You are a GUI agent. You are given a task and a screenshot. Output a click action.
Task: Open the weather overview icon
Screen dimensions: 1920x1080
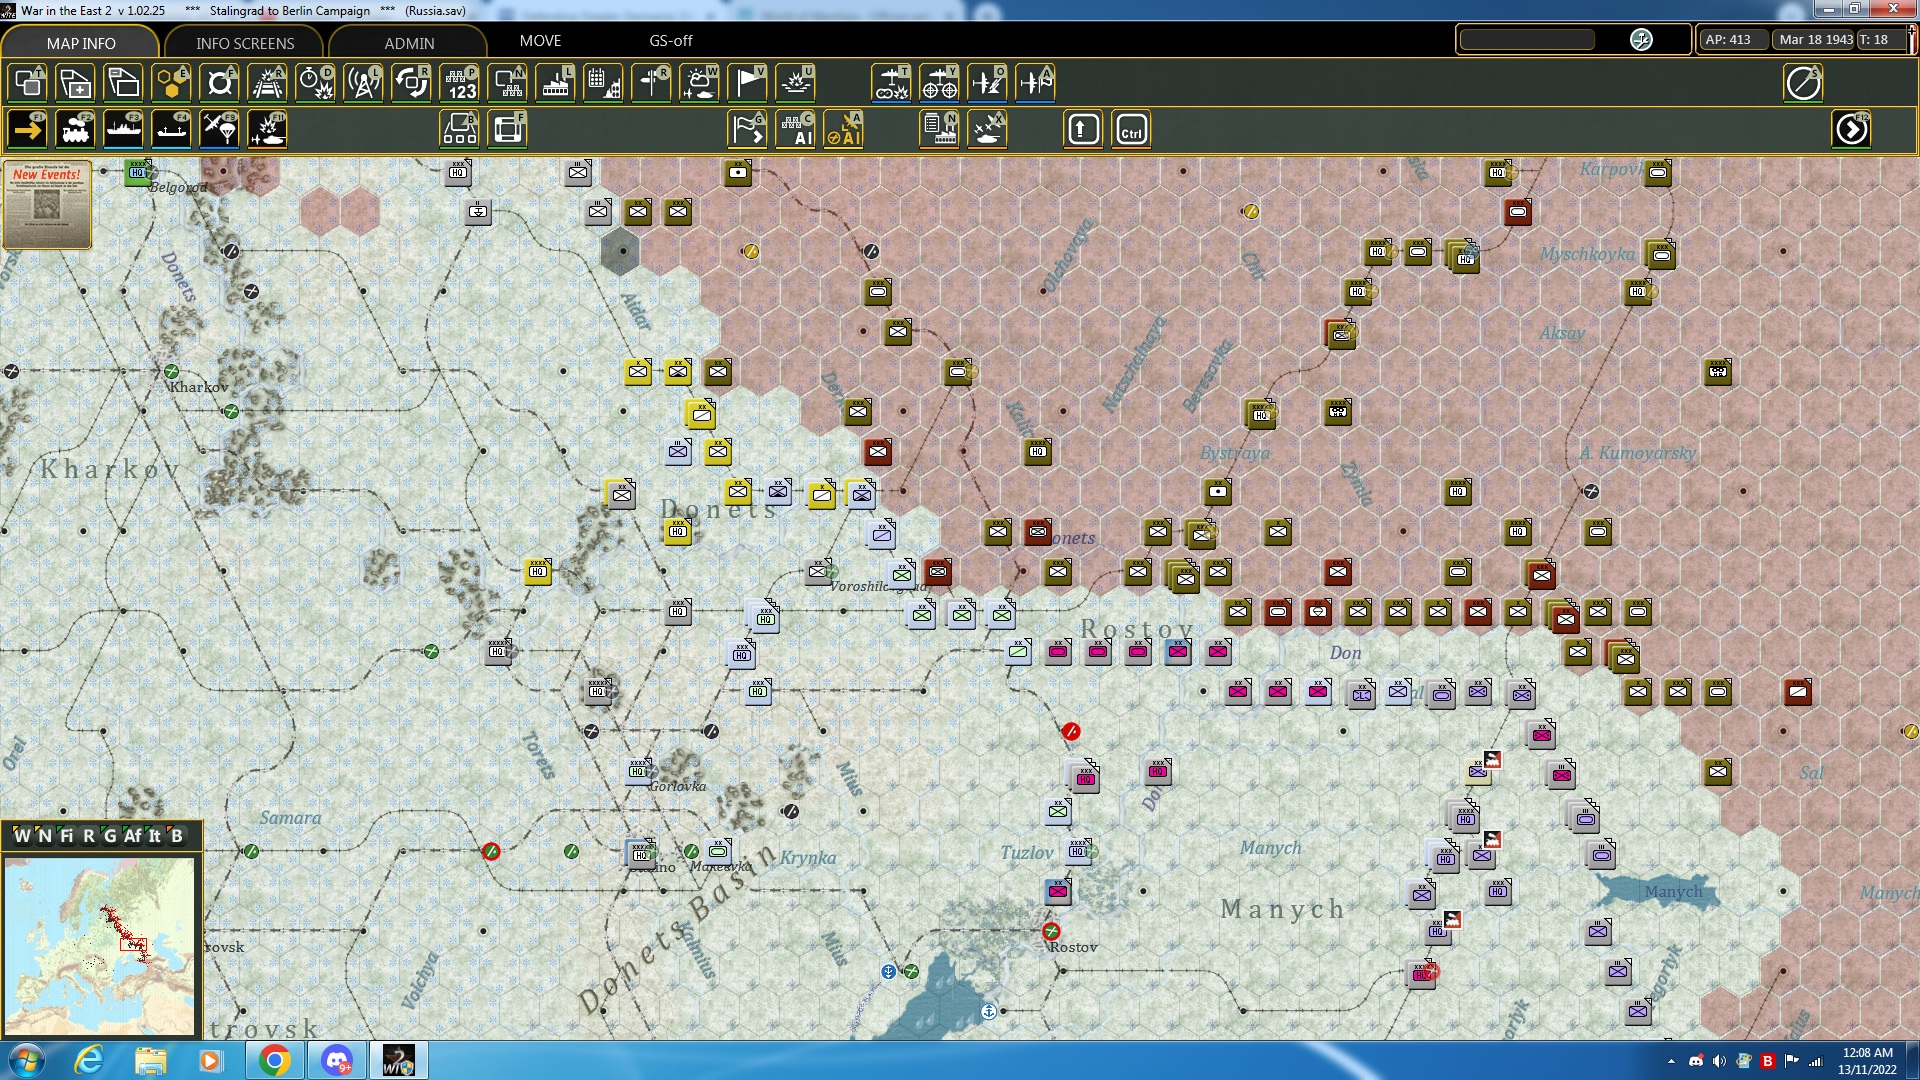pyautogui.click(x=698, y=83)
